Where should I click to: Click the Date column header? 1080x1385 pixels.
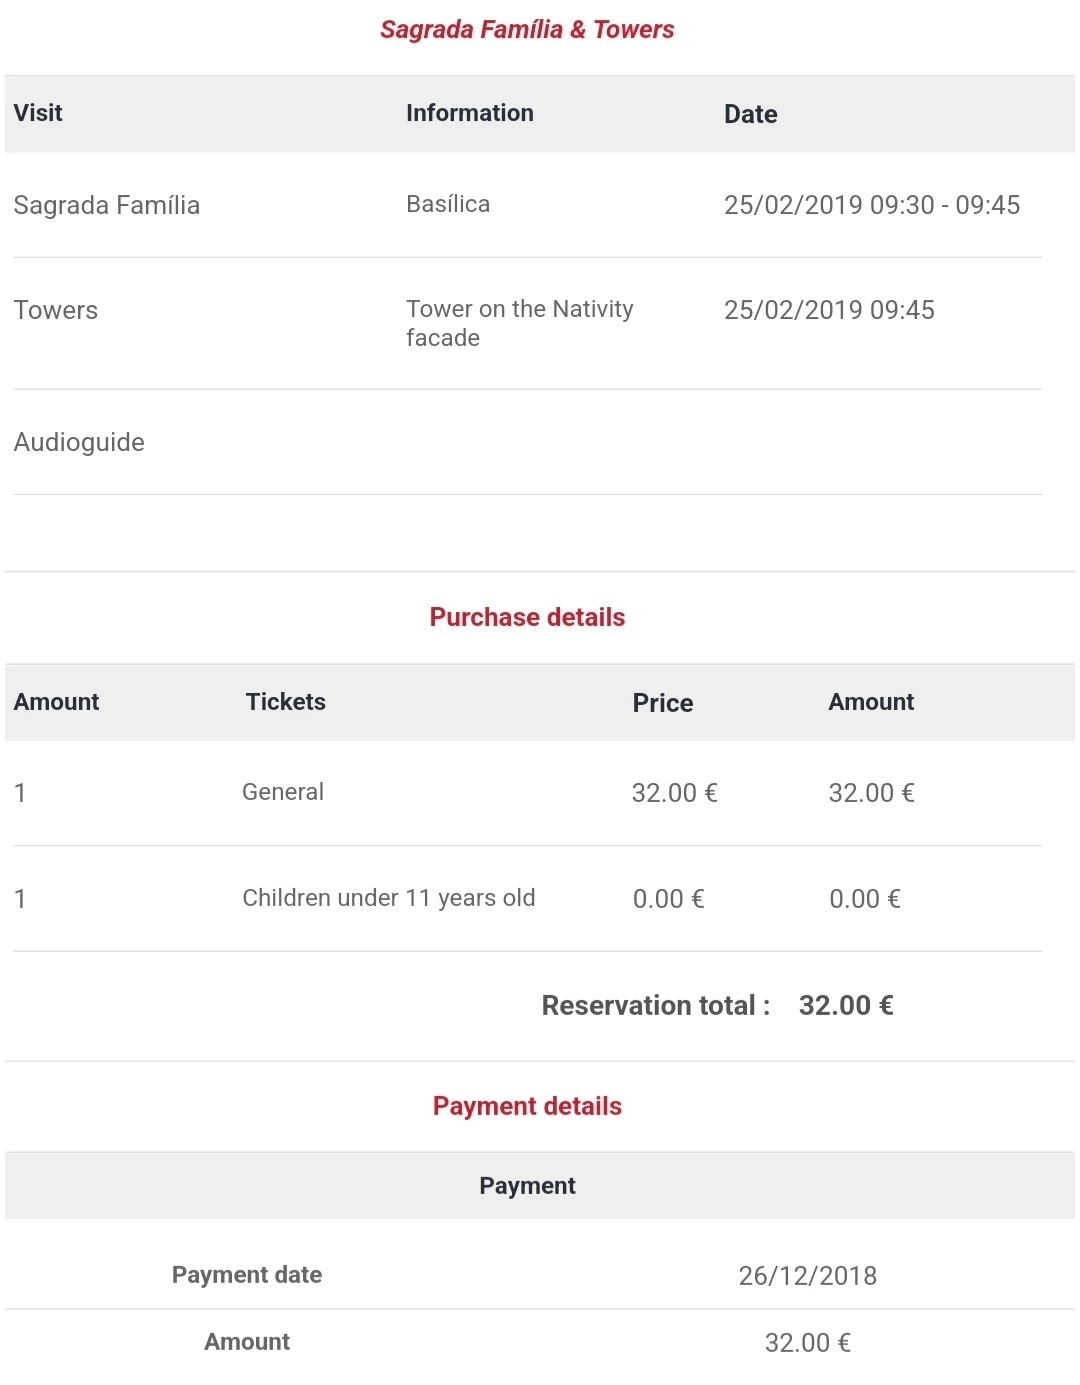point(750,114)
